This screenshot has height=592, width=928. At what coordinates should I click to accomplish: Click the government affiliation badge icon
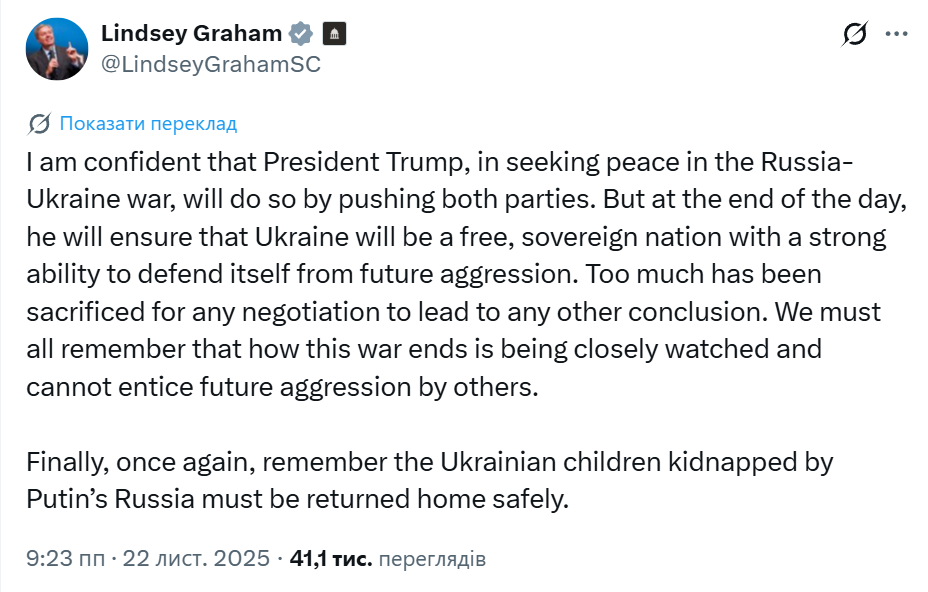(333, 34)
